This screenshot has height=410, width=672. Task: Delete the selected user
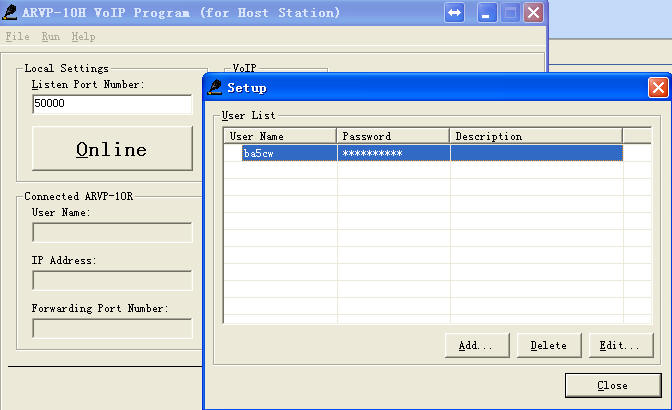pyautogui.click(x=549, y=345)
